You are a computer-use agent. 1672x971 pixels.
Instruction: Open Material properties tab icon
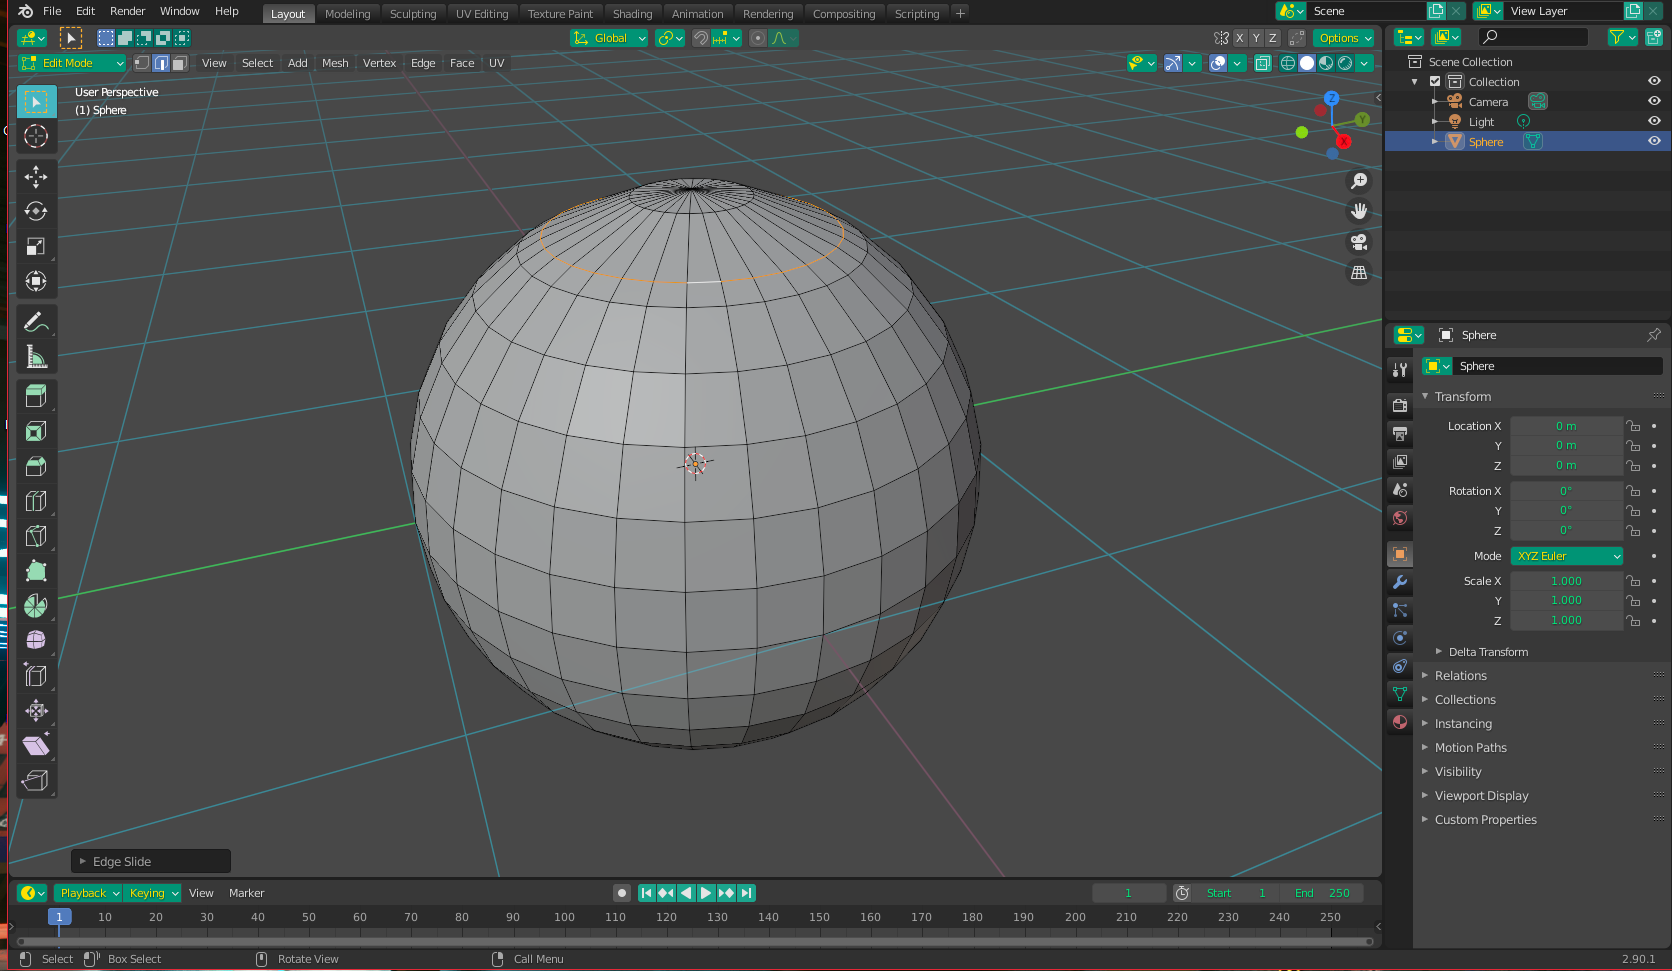(x=1400, y=722)
